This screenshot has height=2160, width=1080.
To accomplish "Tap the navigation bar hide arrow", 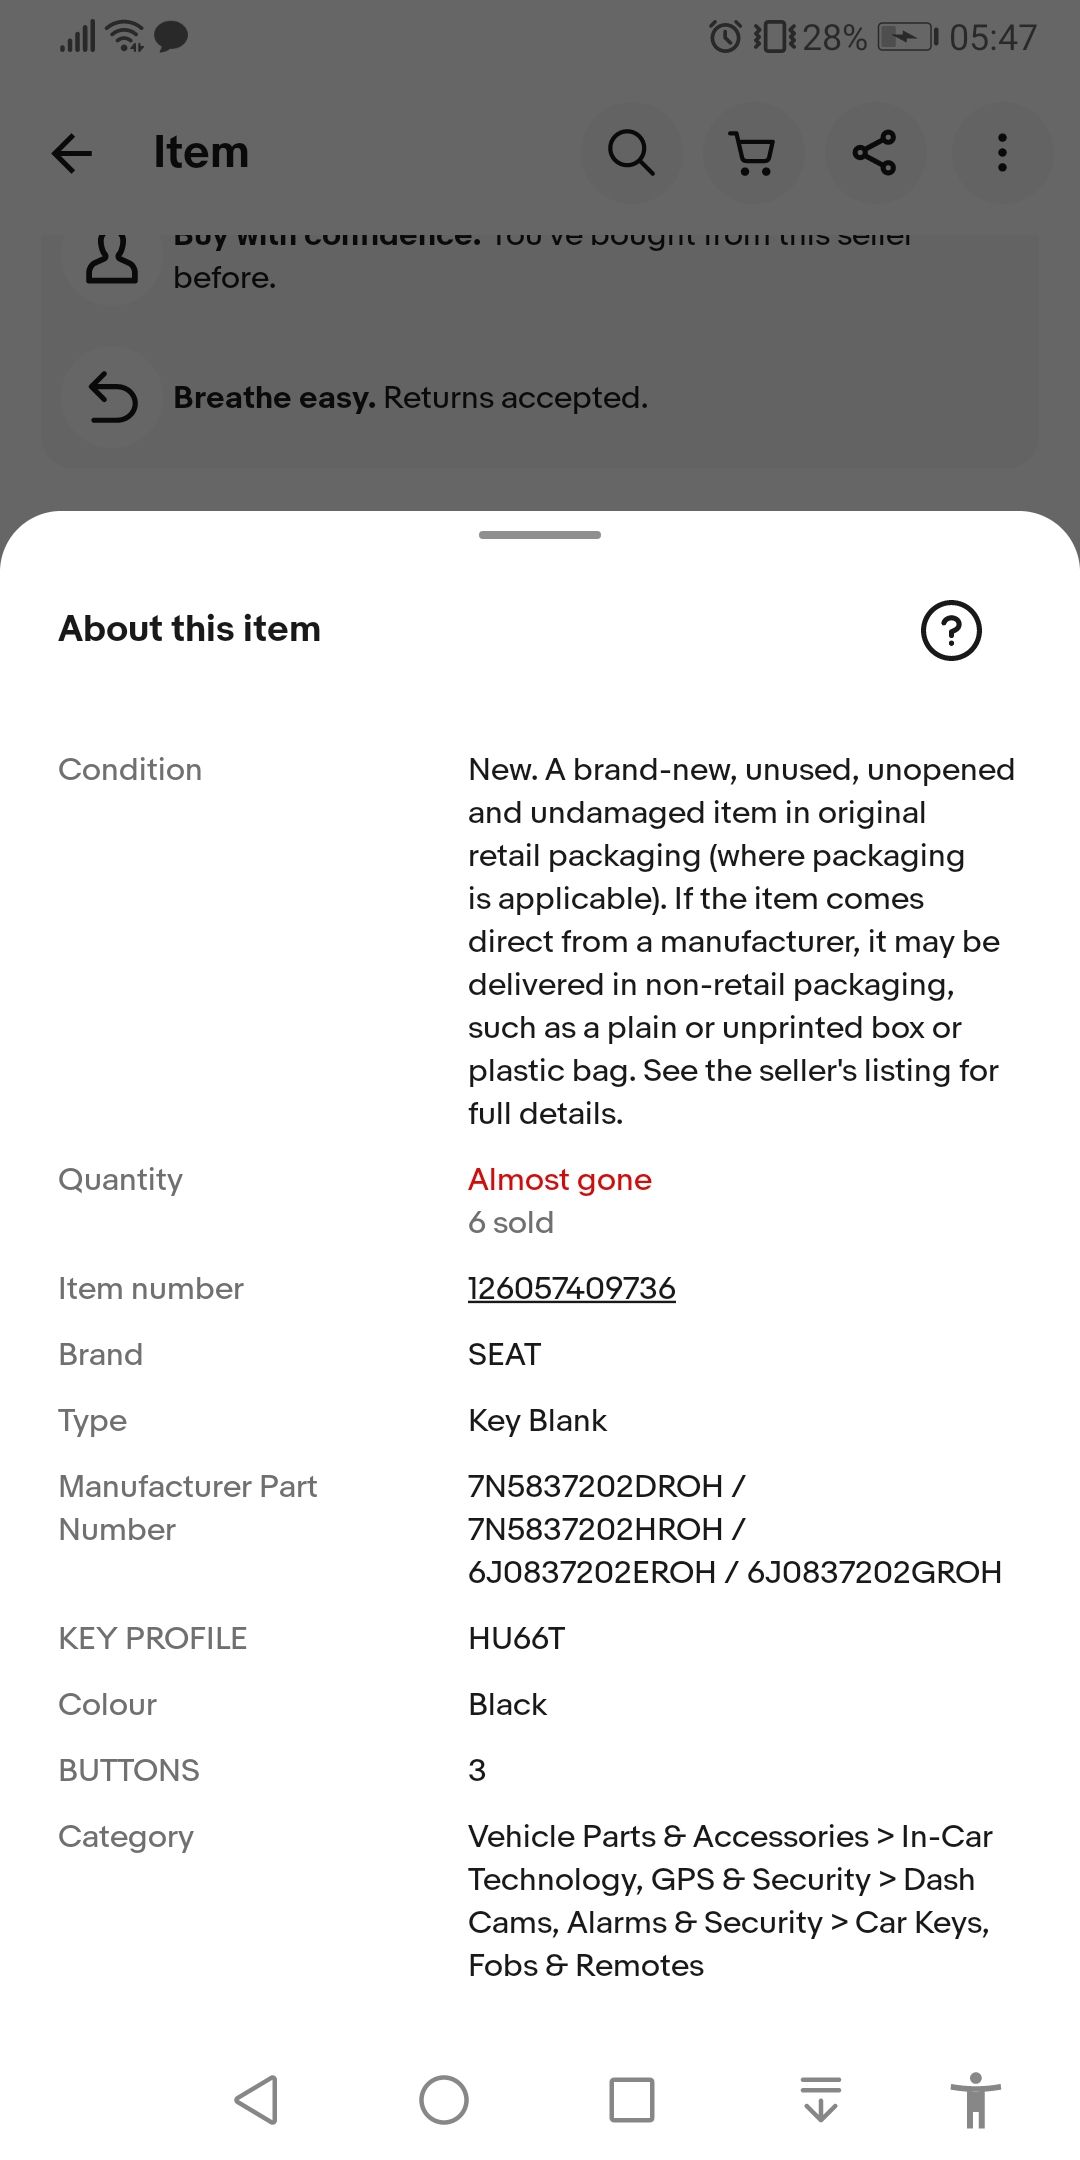I will 821,2100.
